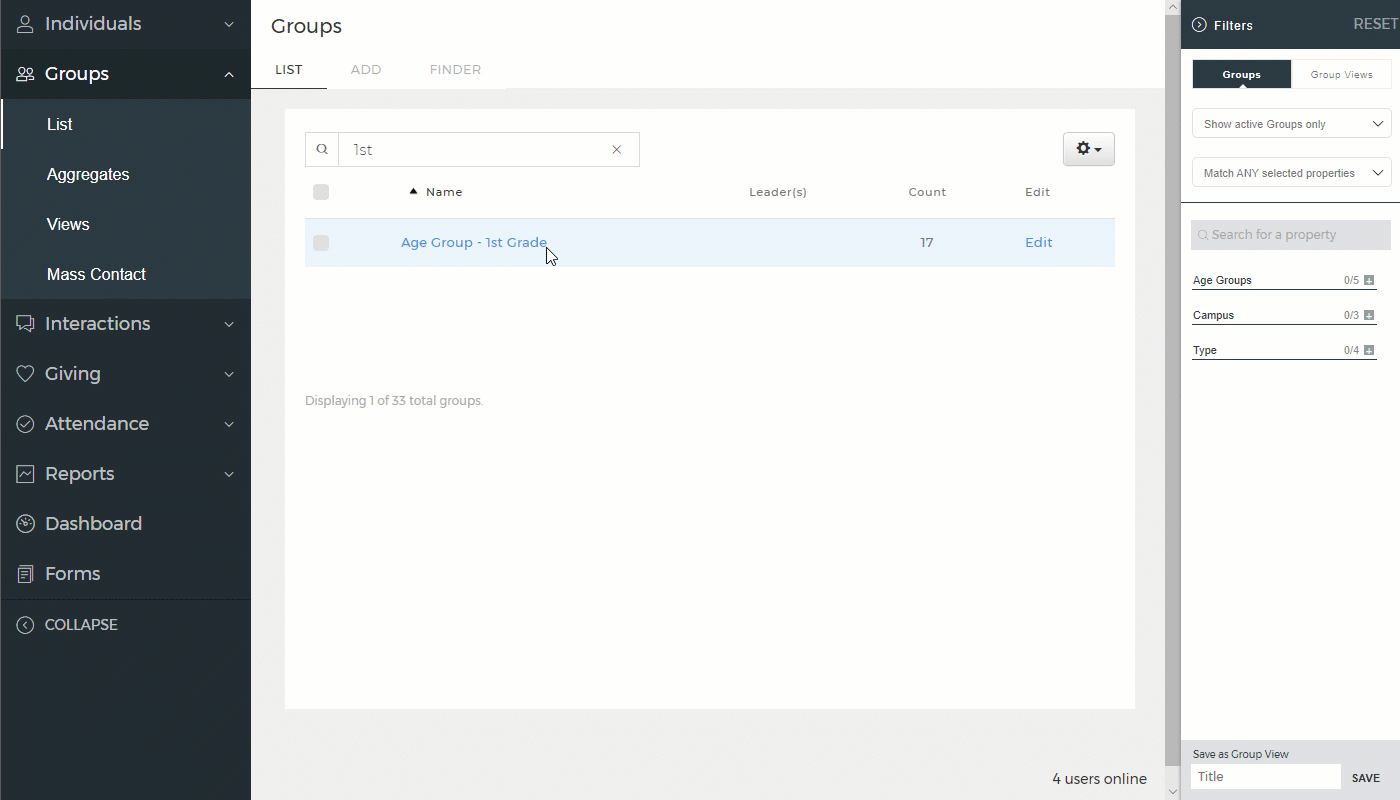This screenshot has width=1400, height=800.
Task: Clear the search box with X icon
Action: (617, 150)
